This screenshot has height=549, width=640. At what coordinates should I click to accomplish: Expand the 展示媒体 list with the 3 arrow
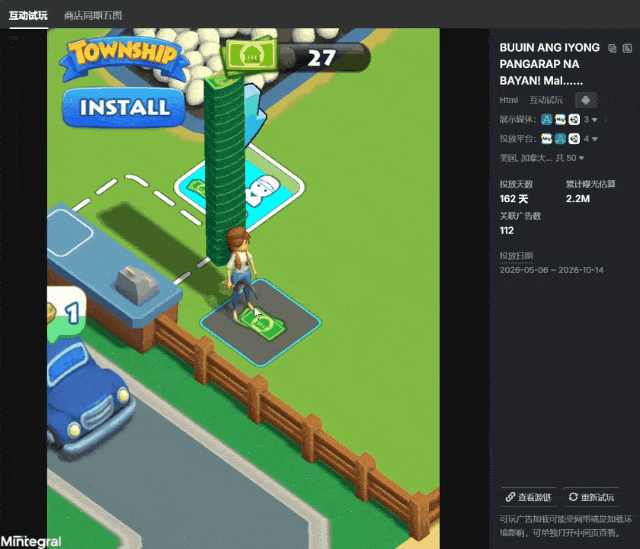coord(591,120)
